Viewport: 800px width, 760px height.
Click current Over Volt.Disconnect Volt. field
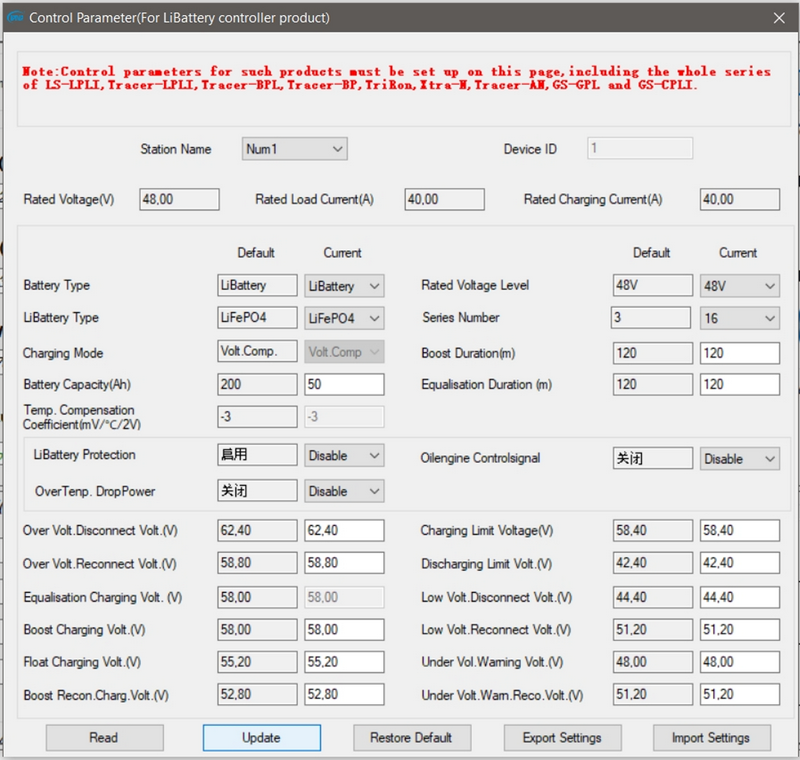click(344, 531)
